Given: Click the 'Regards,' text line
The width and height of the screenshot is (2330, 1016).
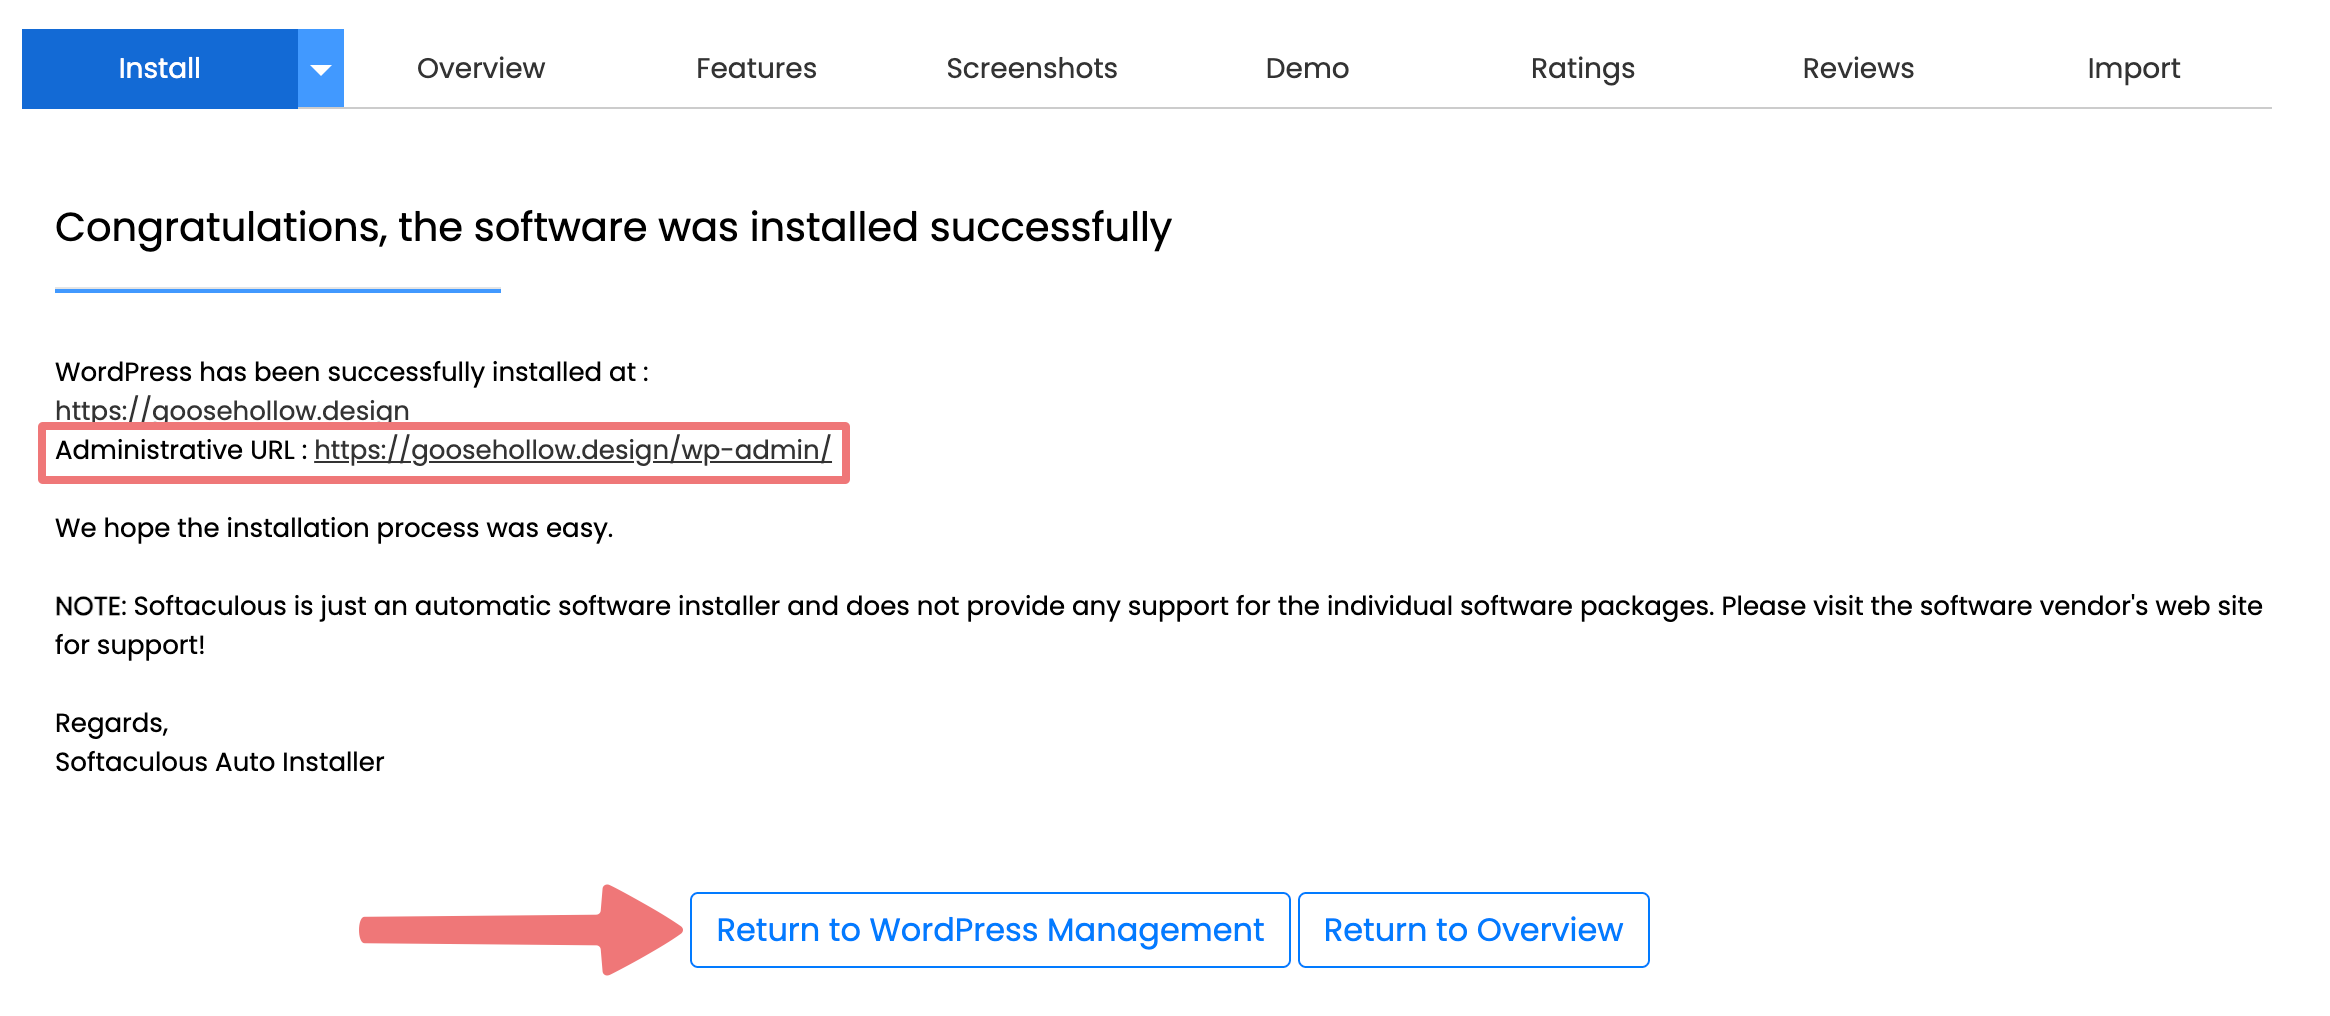Looking at the screenshot, I should click(112, 723).
